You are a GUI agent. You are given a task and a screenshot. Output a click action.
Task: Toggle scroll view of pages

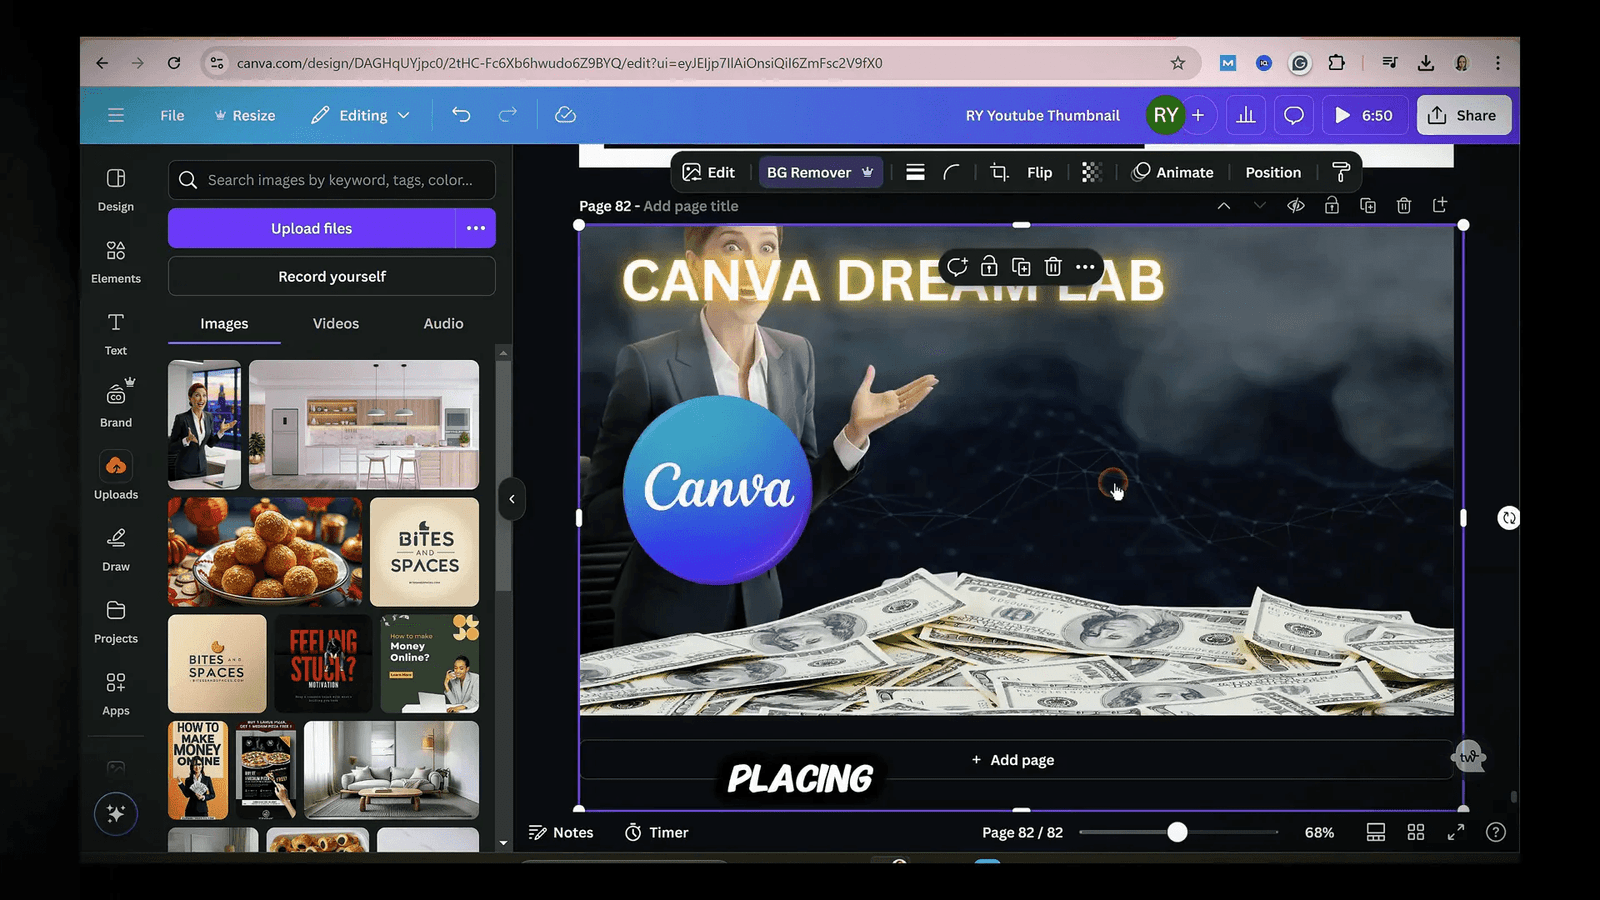[x=1376, y=832]
